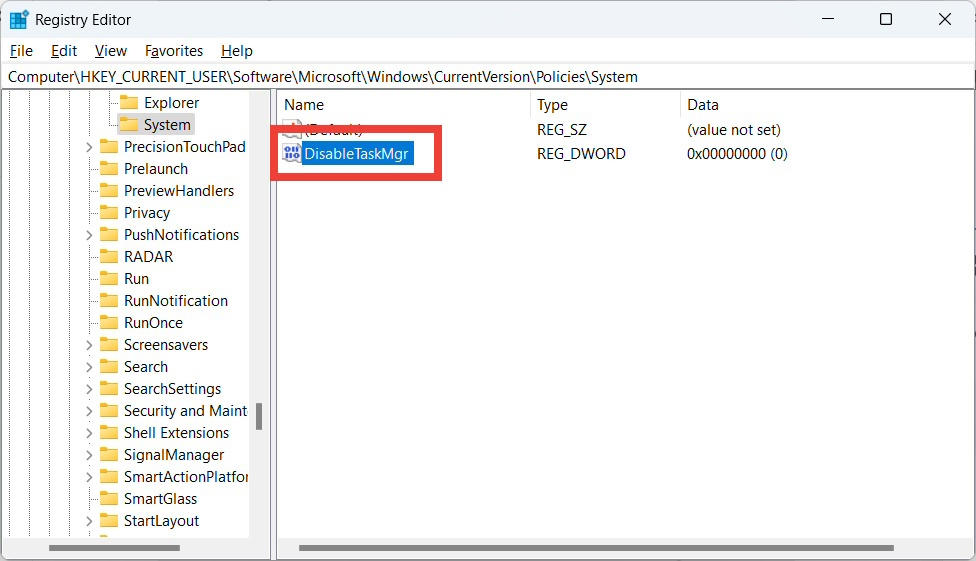This screenshot has width=976, height=561.
Task: Click the RunNotification folder icon
Action: tap(109, 300)
